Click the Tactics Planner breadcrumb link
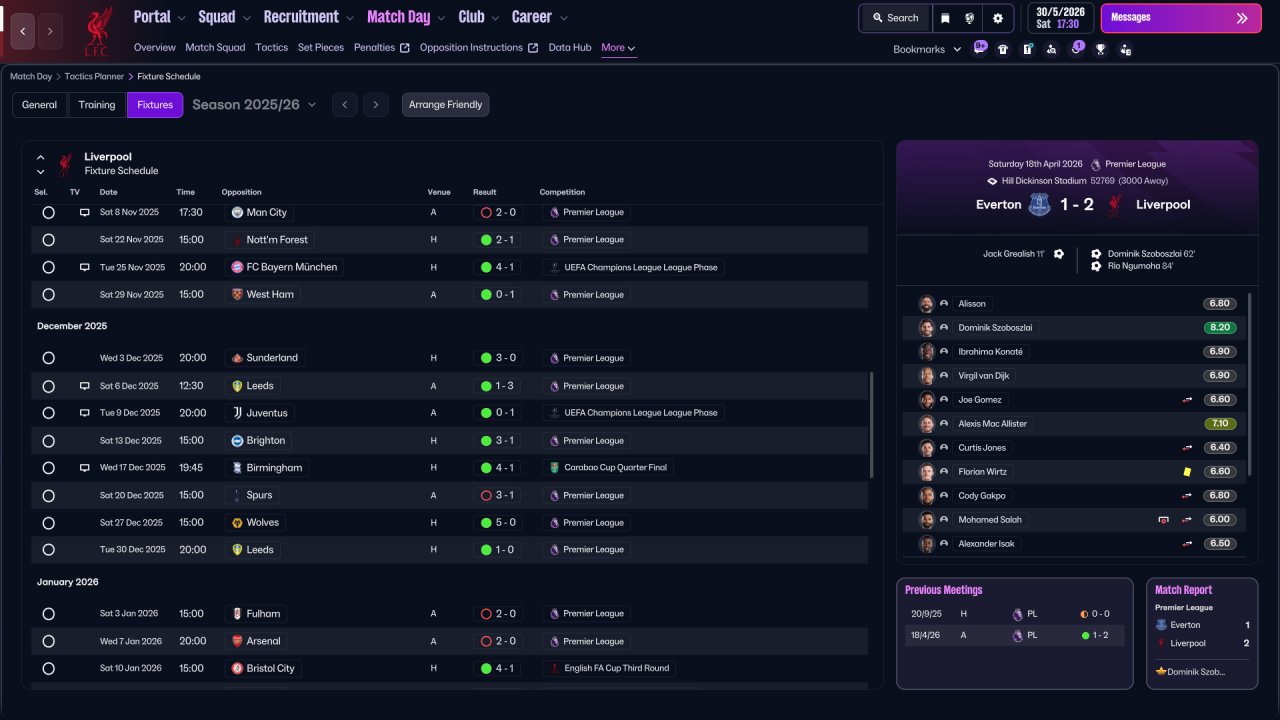 [94, 76]
